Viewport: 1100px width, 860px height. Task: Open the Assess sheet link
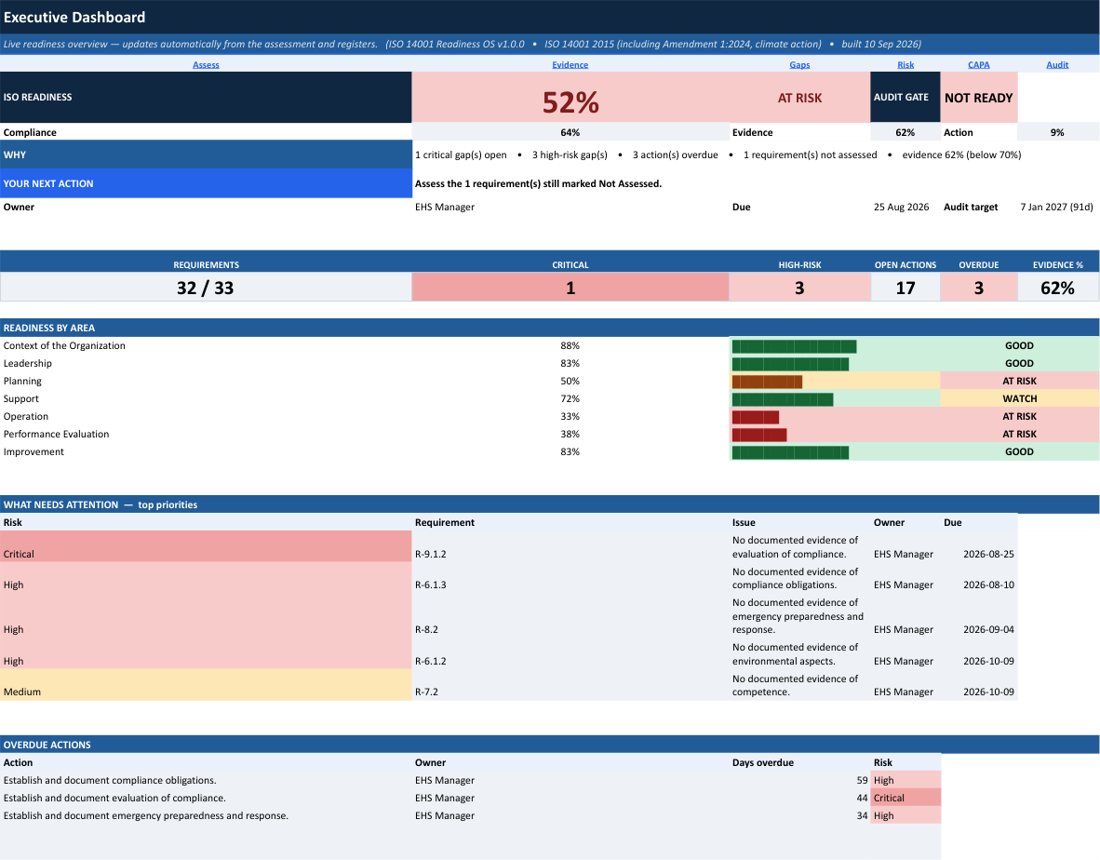(x=206, y=65)
